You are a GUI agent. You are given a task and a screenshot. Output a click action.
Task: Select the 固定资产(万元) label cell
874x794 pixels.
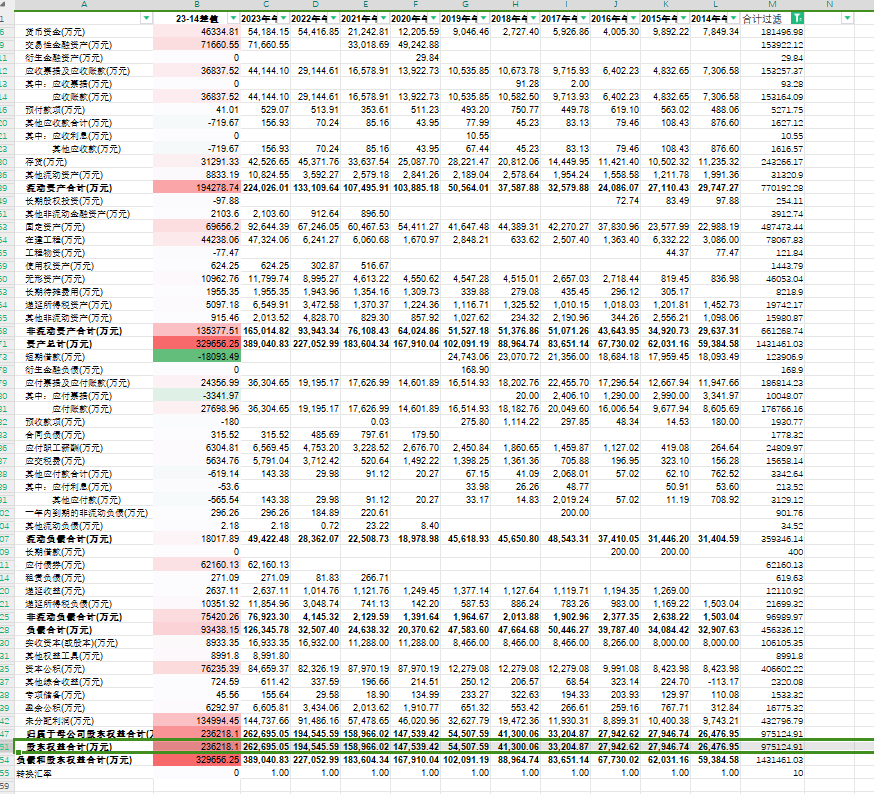[84, 227]
